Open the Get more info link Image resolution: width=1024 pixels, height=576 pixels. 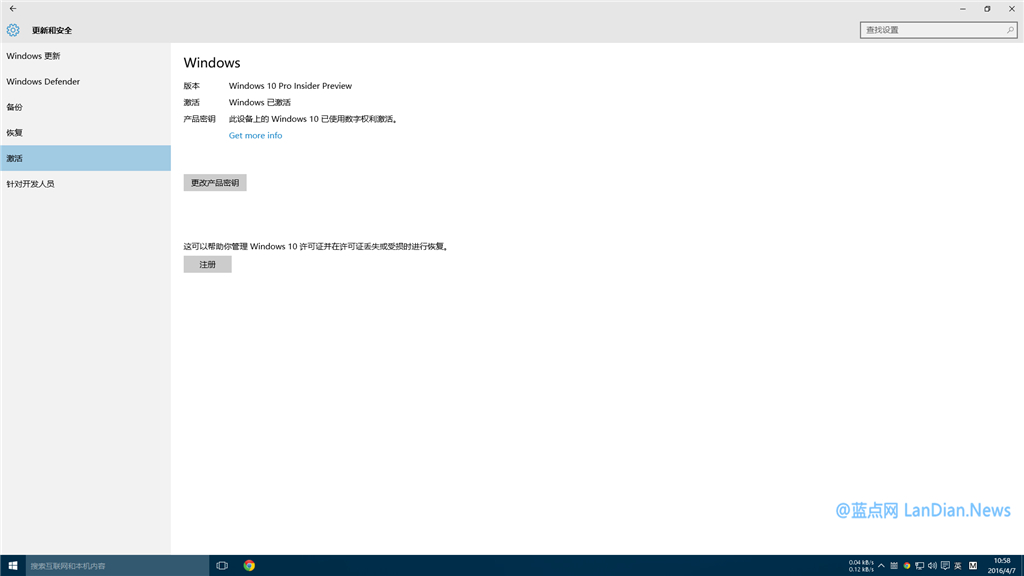click(x=255, y=135)
